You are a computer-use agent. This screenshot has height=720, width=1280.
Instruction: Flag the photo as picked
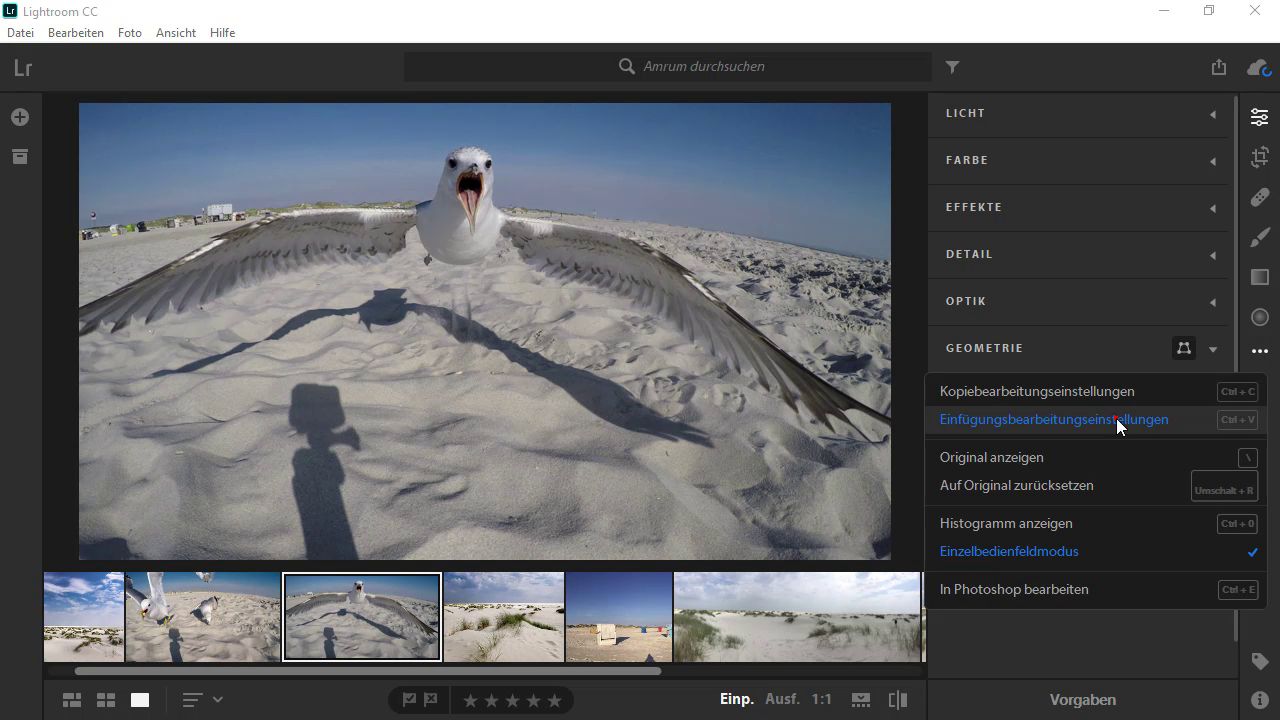(409, 700)
